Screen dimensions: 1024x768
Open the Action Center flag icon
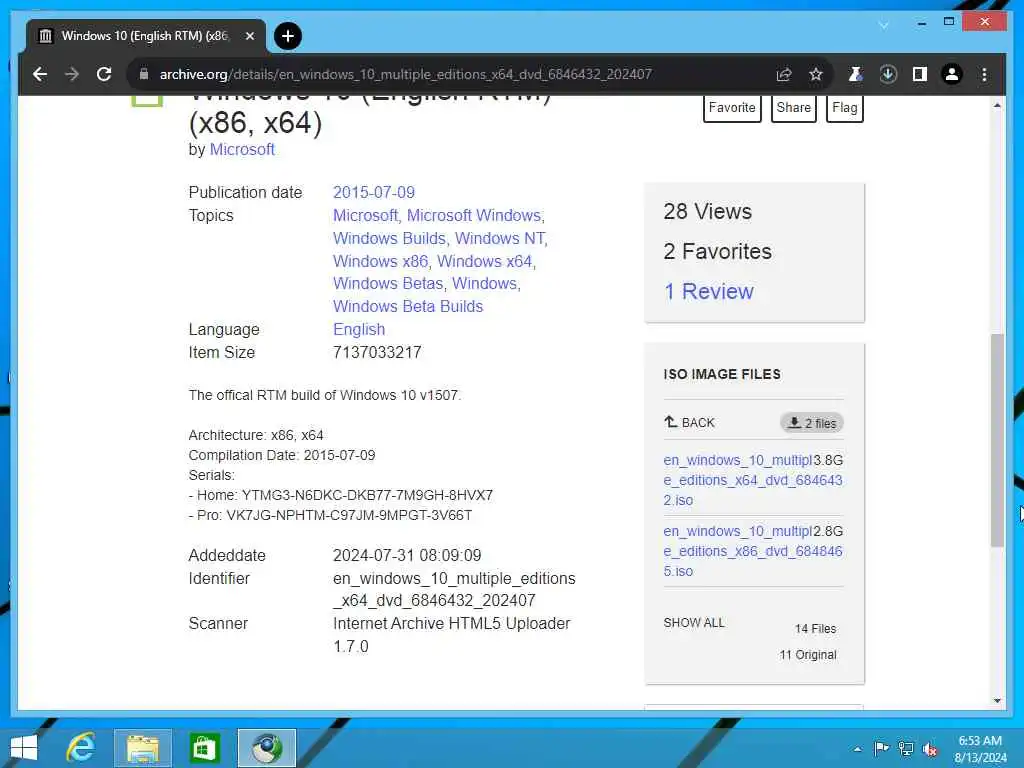[x=881, y=748]
